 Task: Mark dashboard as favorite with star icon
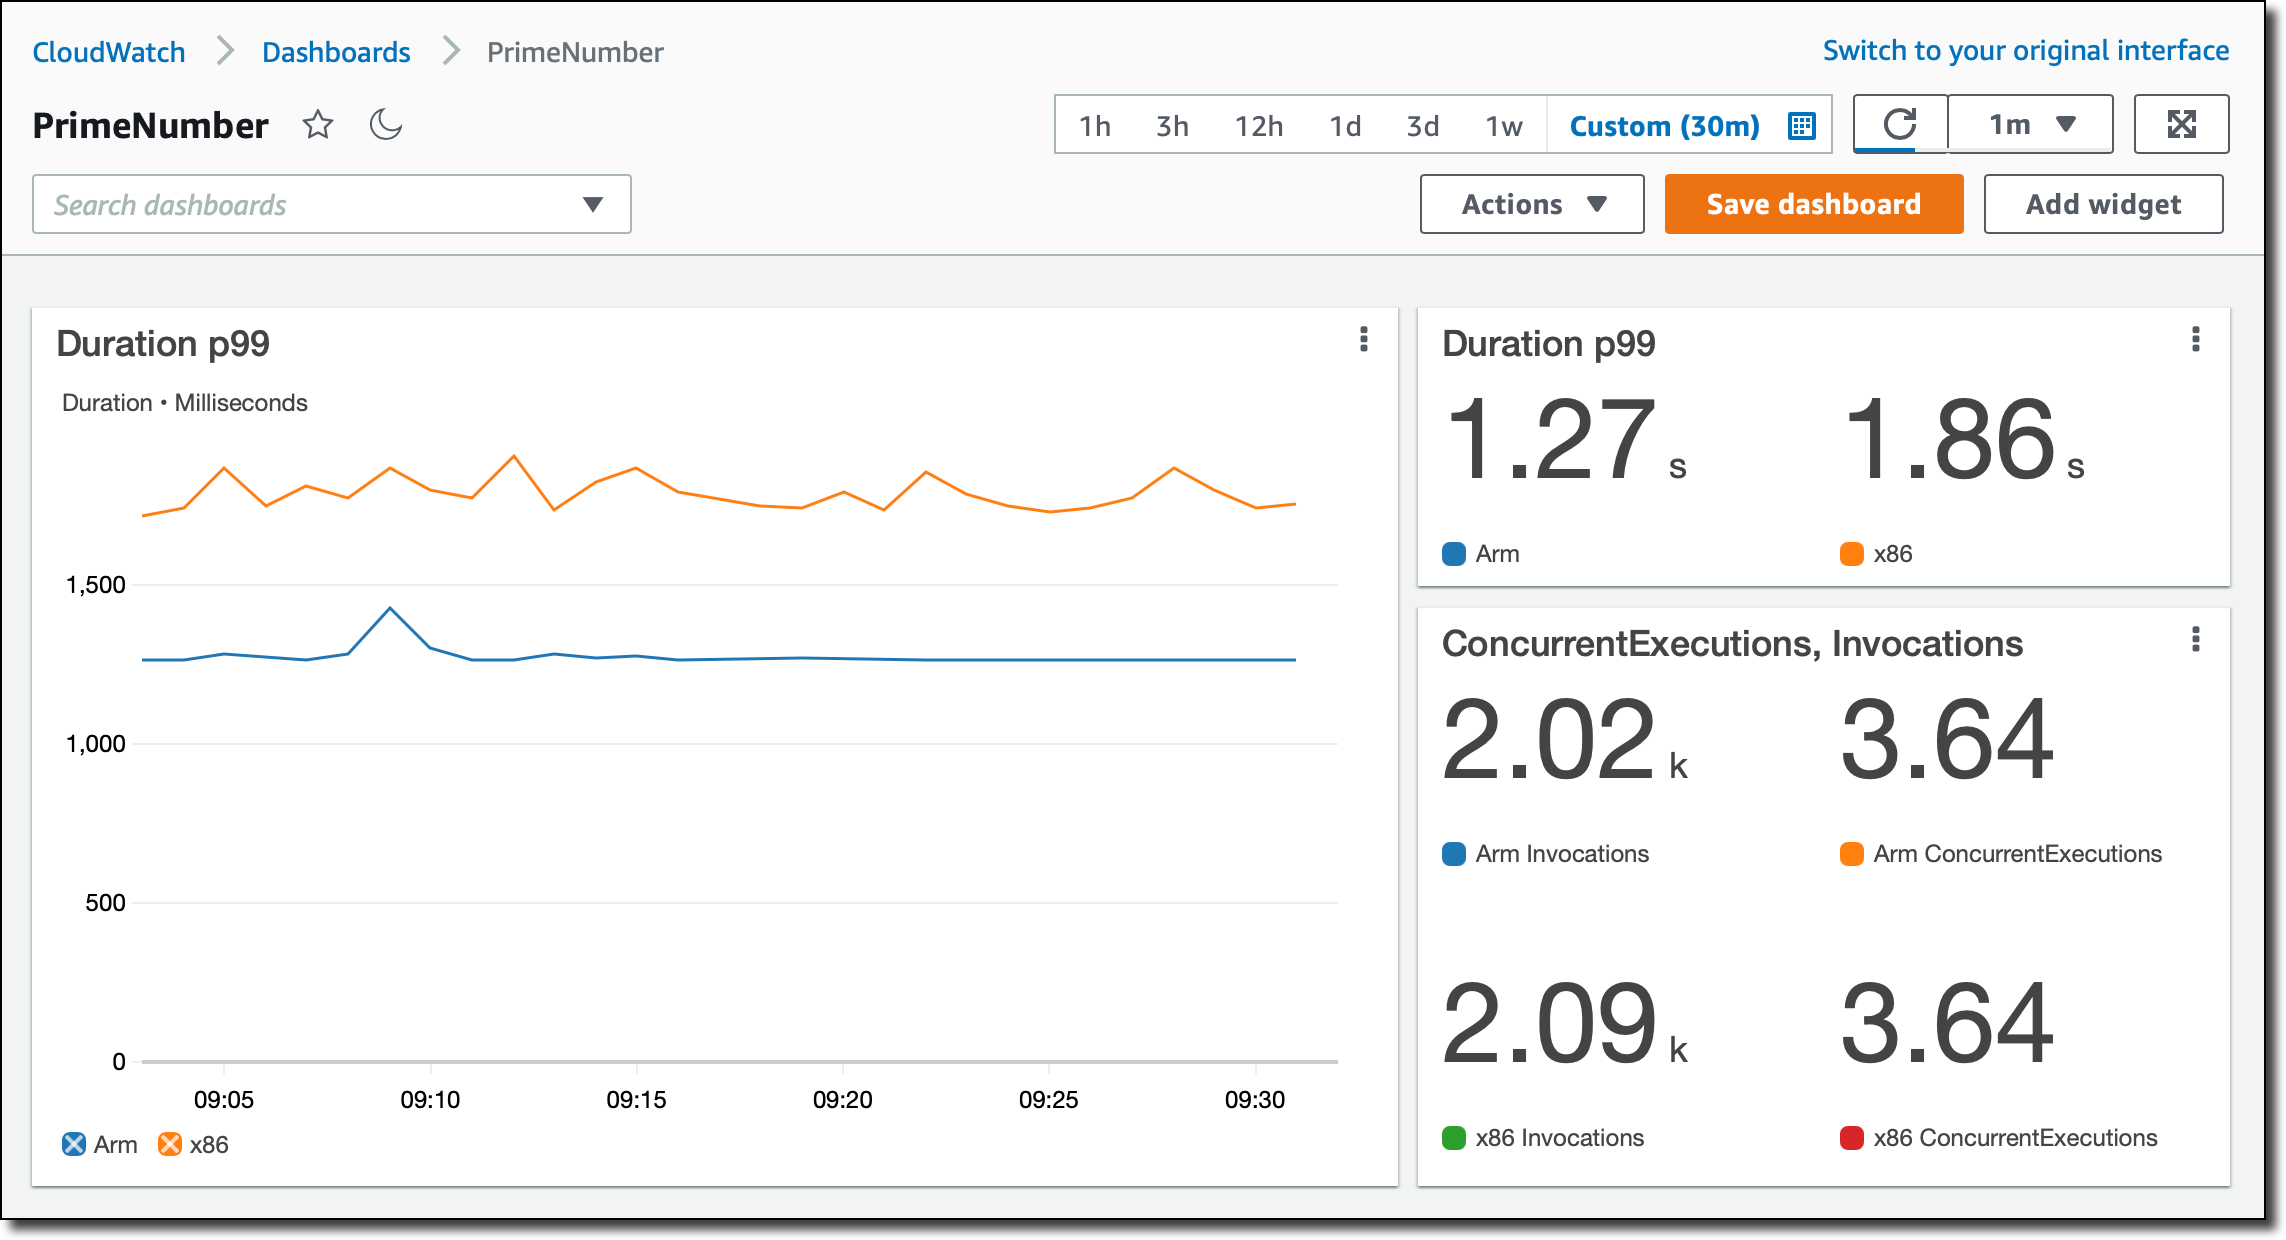coord(318,125)
